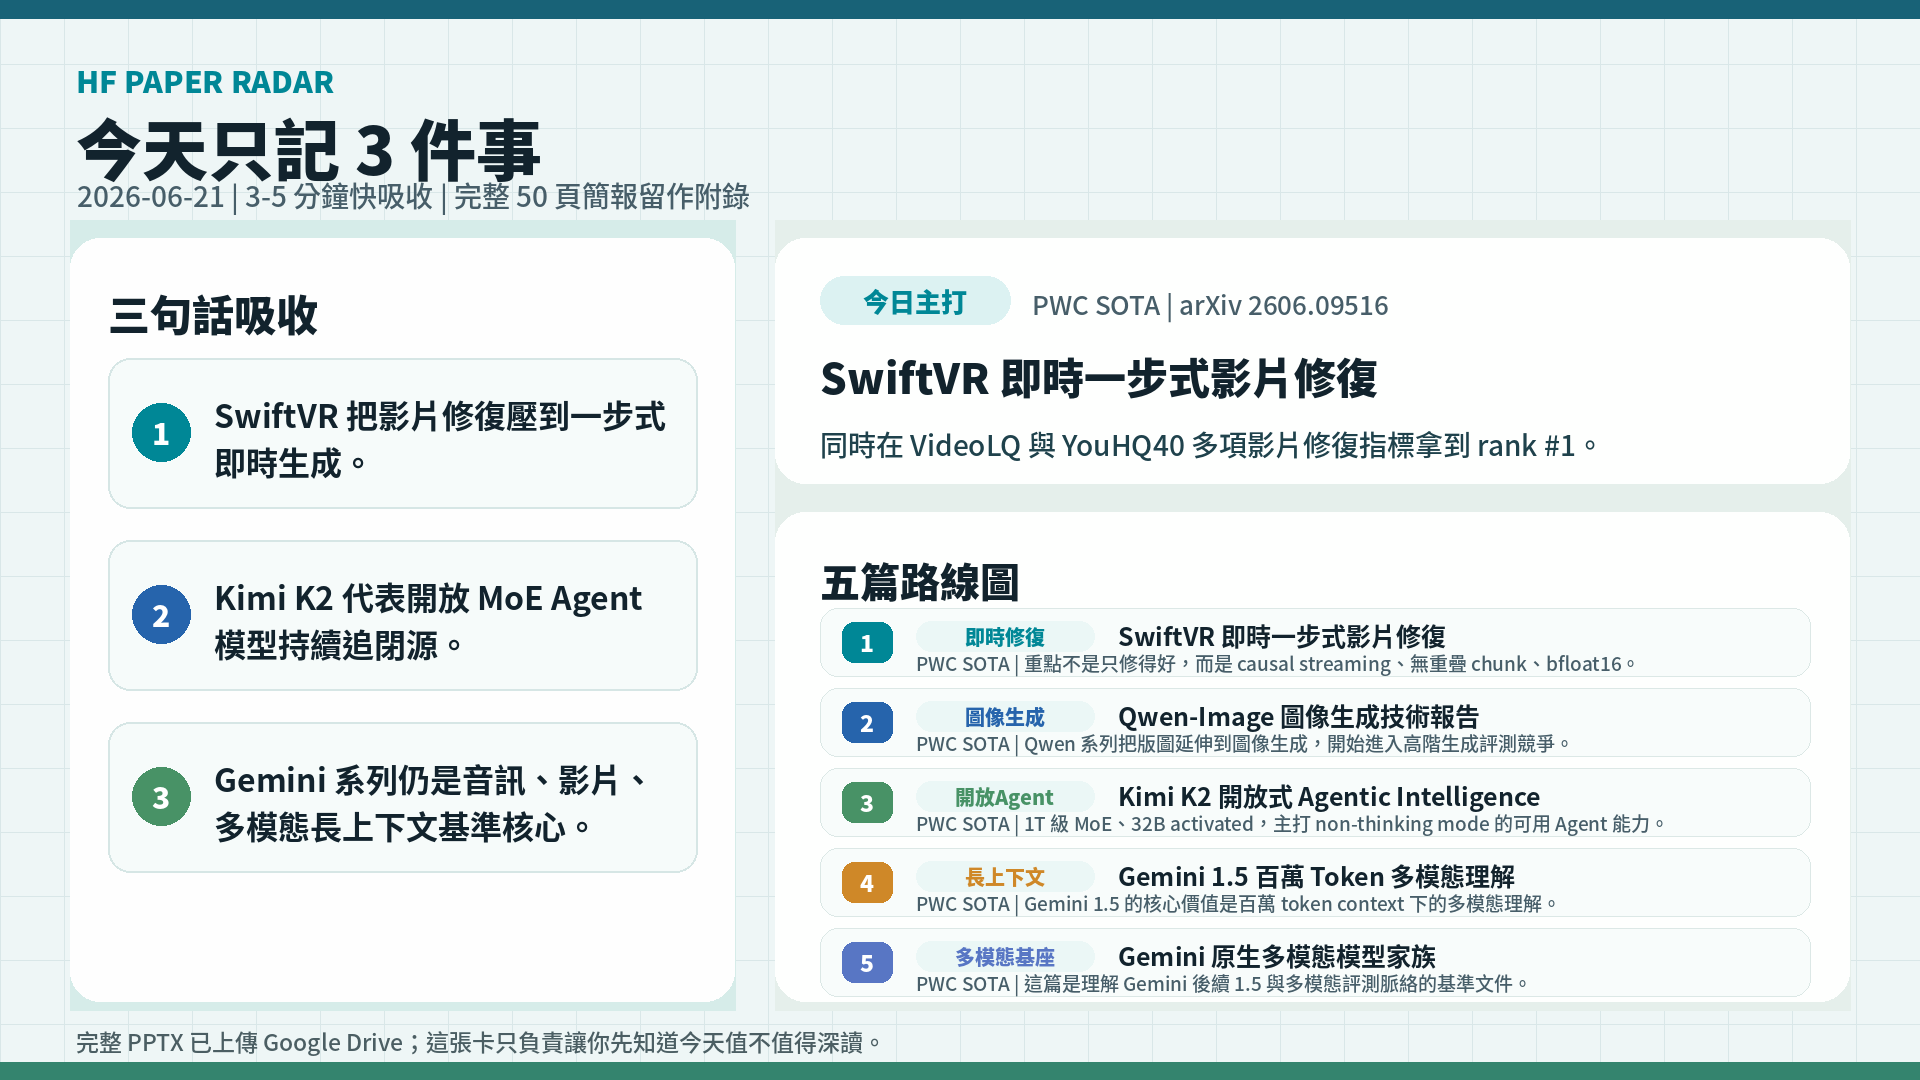
Task: Click "PWC SOTA | arXiv 2606.09516" beside 今日主打
Action: coord(1210,305)
